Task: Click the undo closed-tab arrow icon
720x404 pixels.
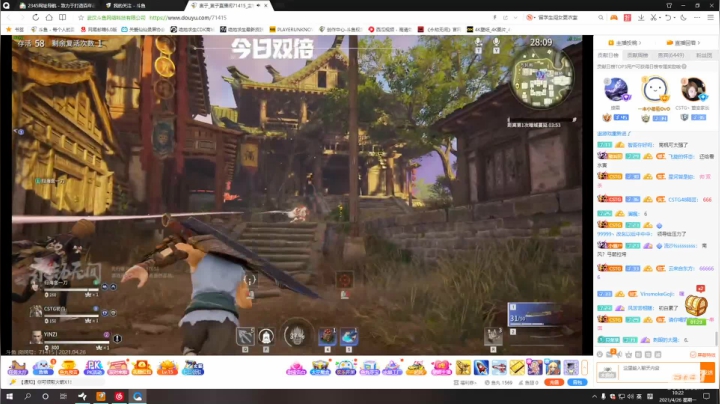Action: pyautogui.click(x=668, y=17)
